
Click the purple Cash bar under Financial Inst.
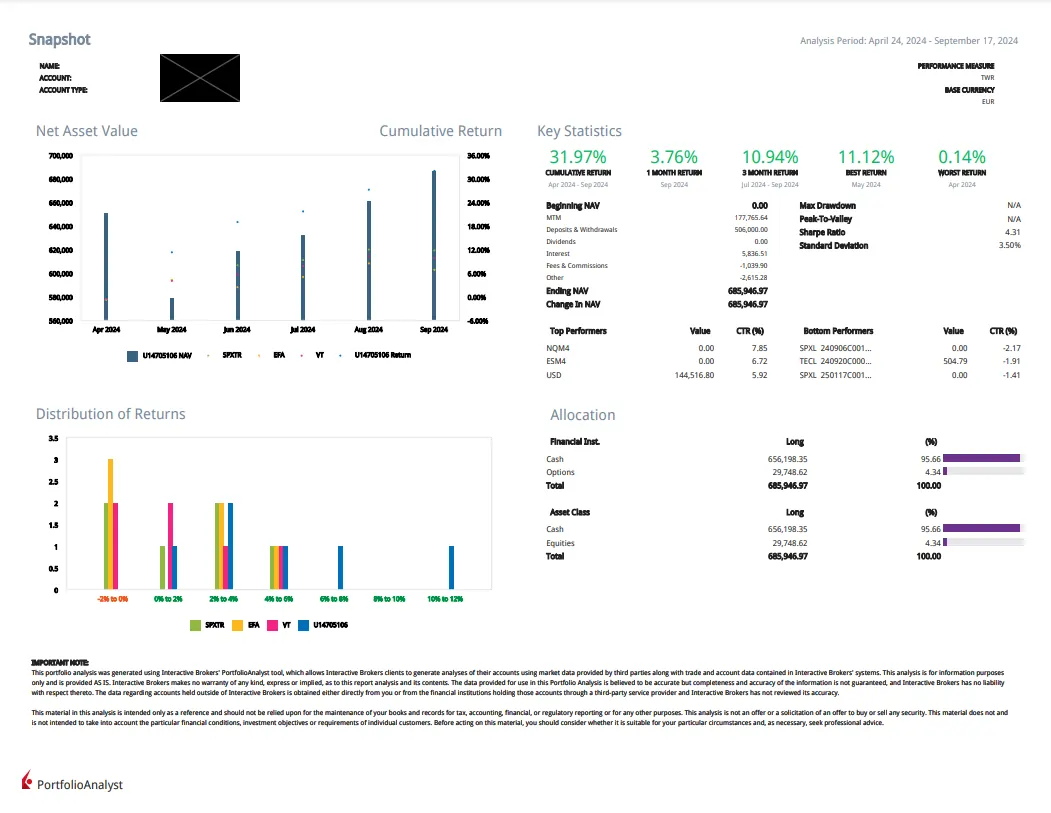click(x=981, y=459)
